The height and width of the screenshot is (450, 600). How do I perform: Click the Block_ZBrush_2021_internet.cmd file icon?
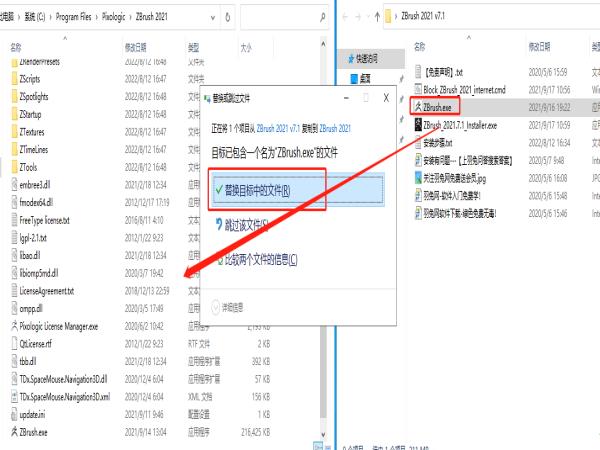pyautogui.click(x=418, y=90)
